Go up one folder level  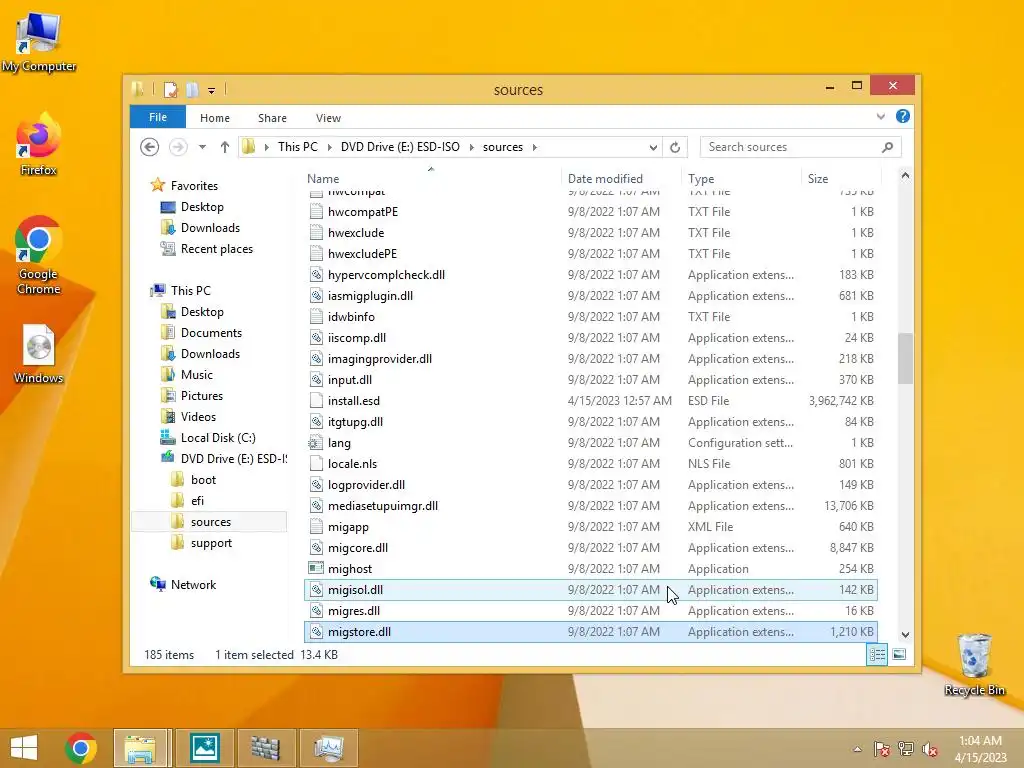pyautogui.click(x=225, y=147)
